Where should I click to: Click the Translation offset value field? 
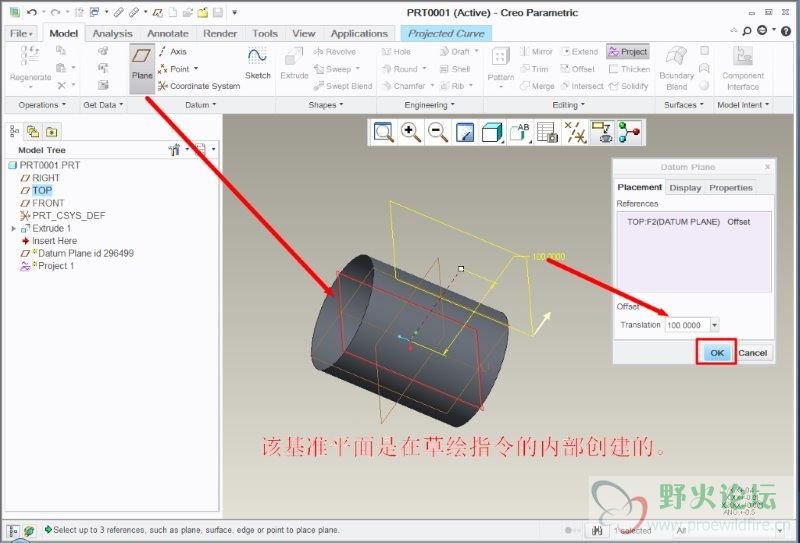pyautogui.click(x=687, y=325)
